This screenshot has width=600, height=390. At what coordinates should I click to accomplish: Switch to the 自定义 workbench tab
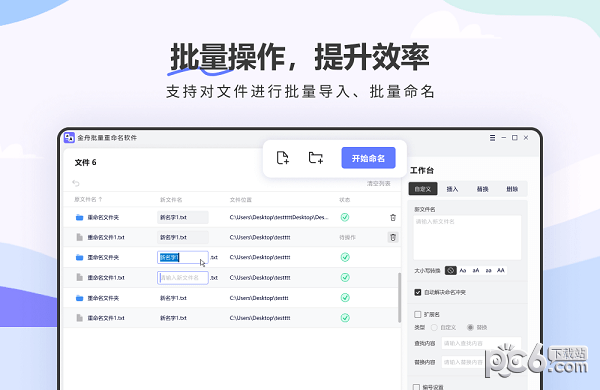(x=423, y=189)
